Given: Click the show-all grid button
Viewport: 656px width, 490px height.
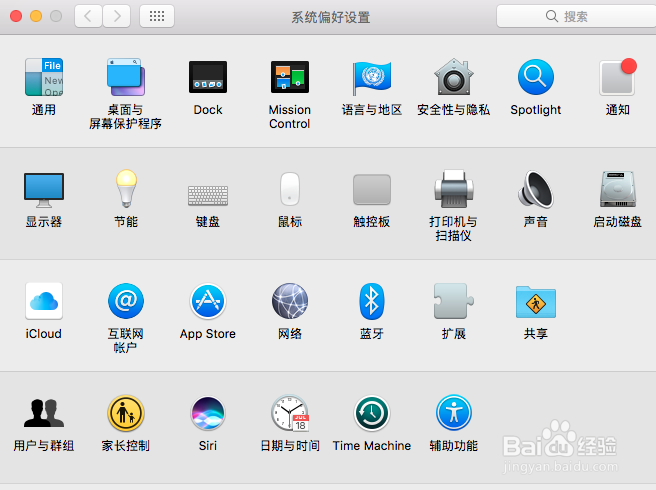Looking at the screenshot, I should (x=157, y=16).
